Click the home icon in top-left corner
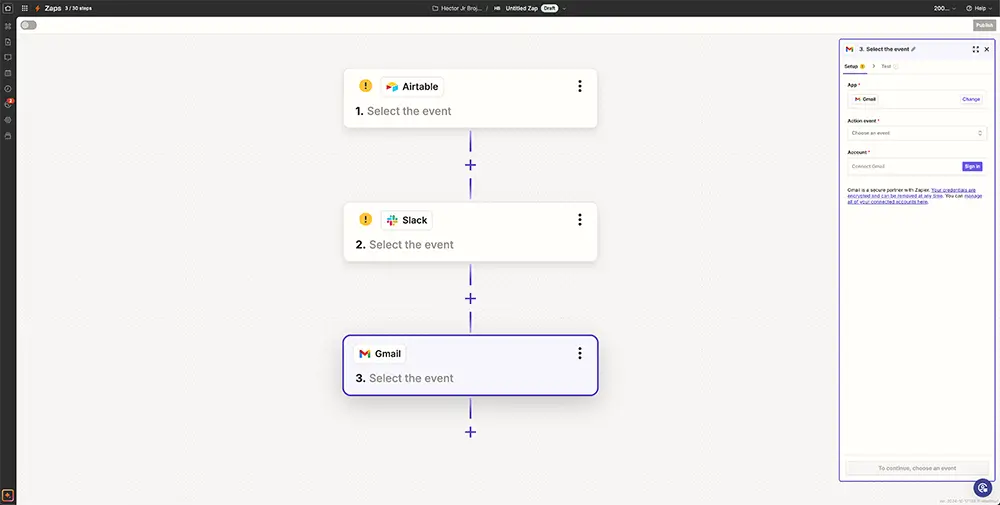1000x505 pixels. pos(8,8)
